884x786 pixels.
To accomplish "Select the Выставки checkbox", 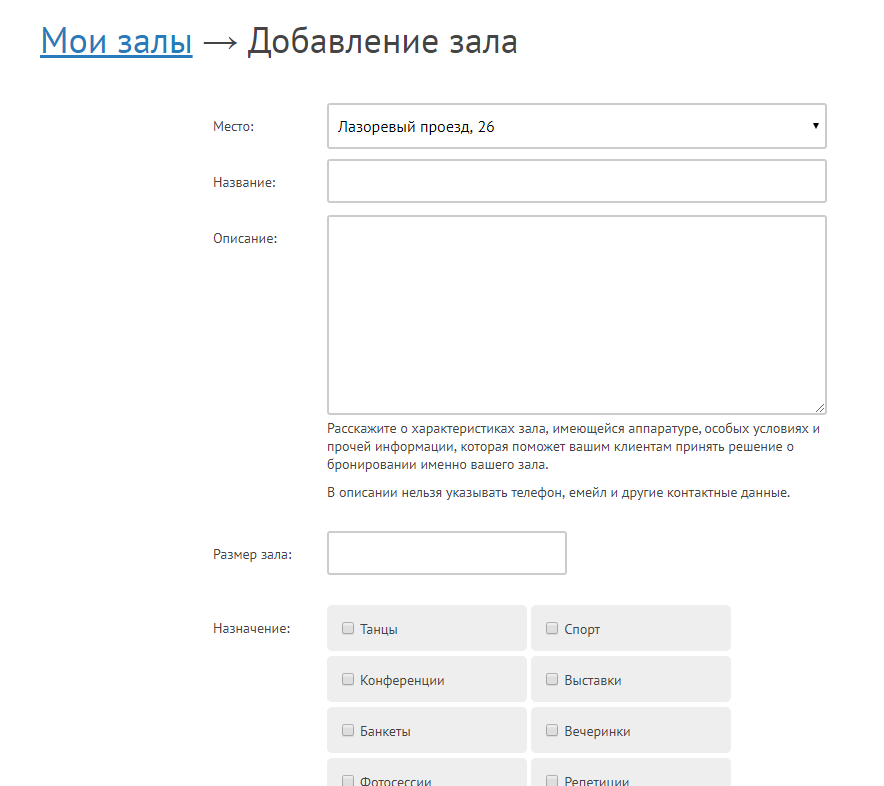I will 552,680.
